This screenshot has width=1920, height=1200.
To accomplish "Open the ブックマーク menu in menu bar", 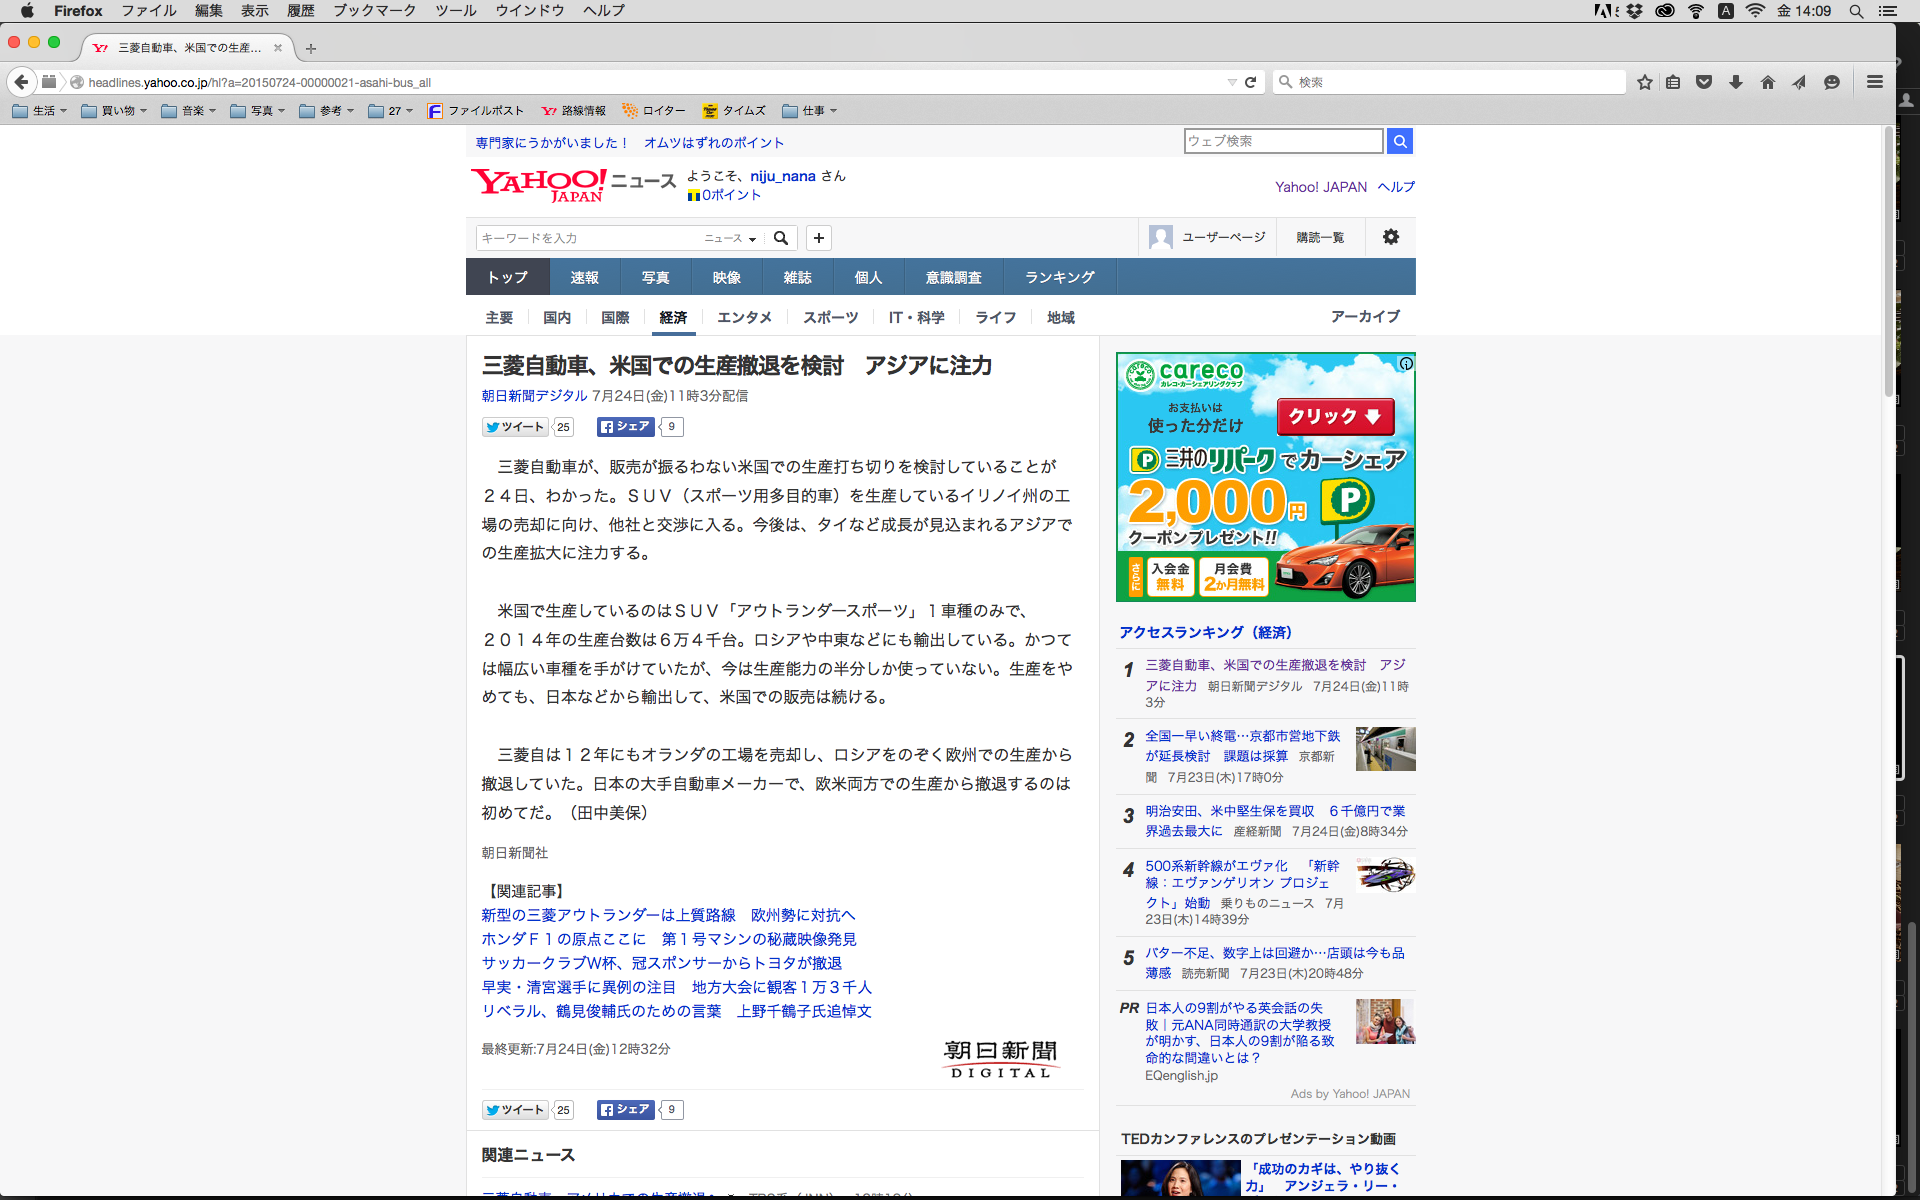I will tap(374, 11).
